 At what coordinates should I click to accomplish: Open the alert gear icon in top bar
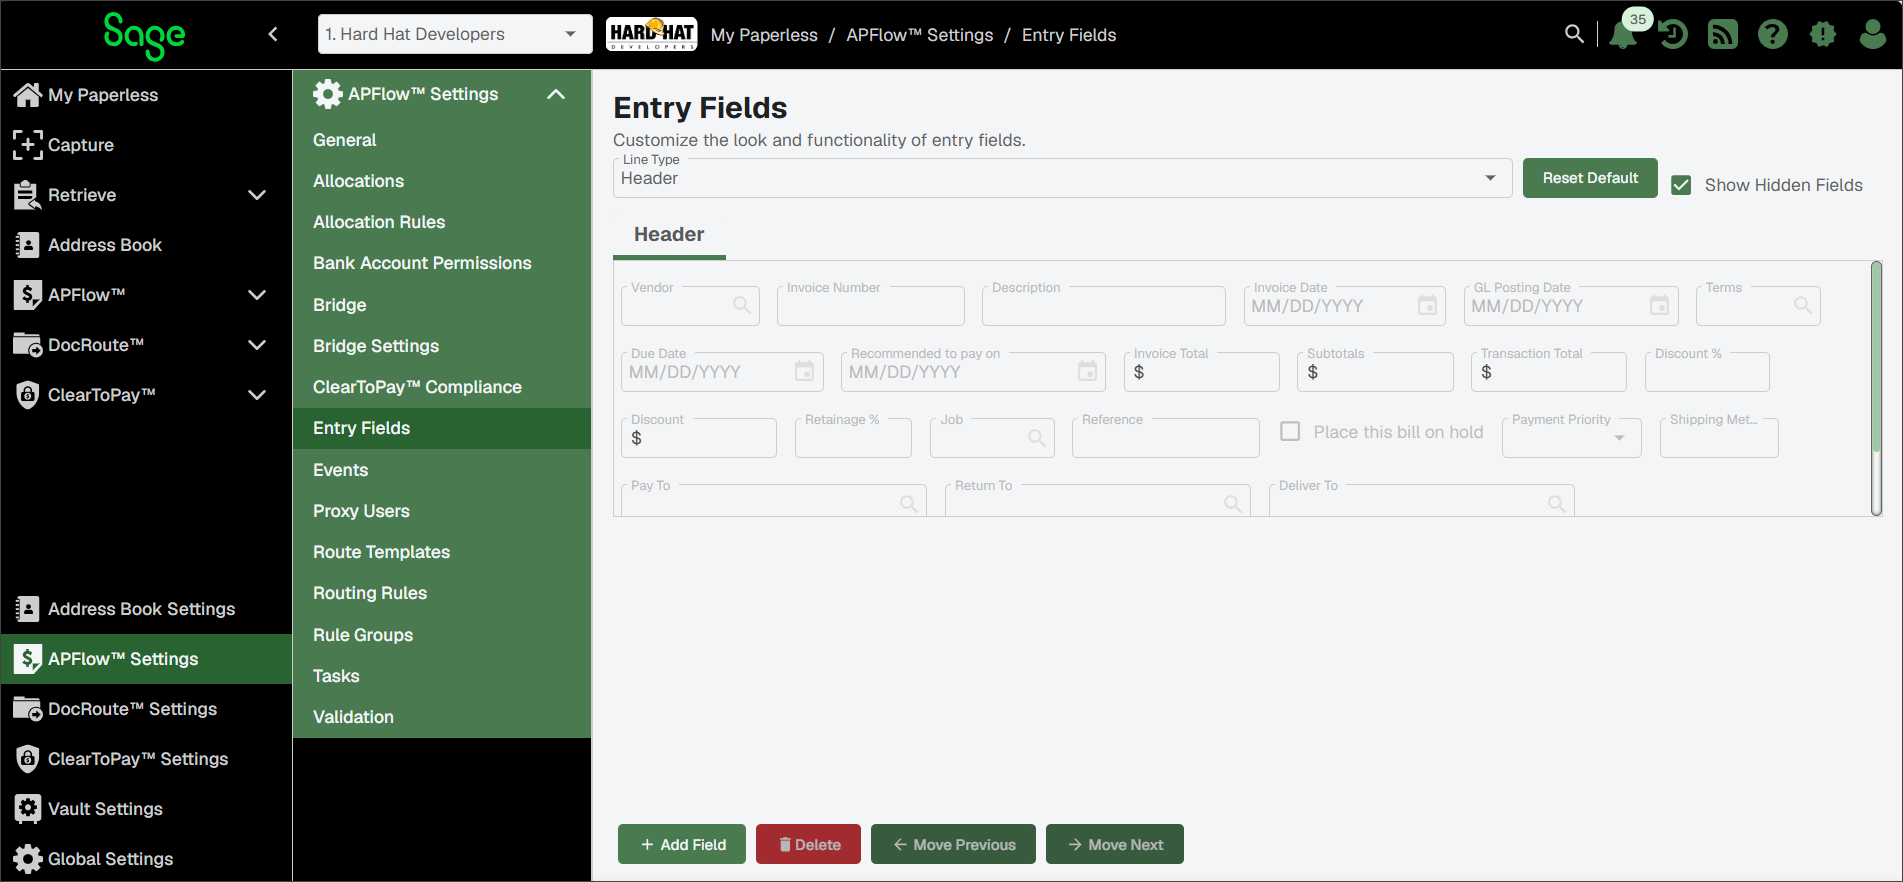tap(1823, 34)
